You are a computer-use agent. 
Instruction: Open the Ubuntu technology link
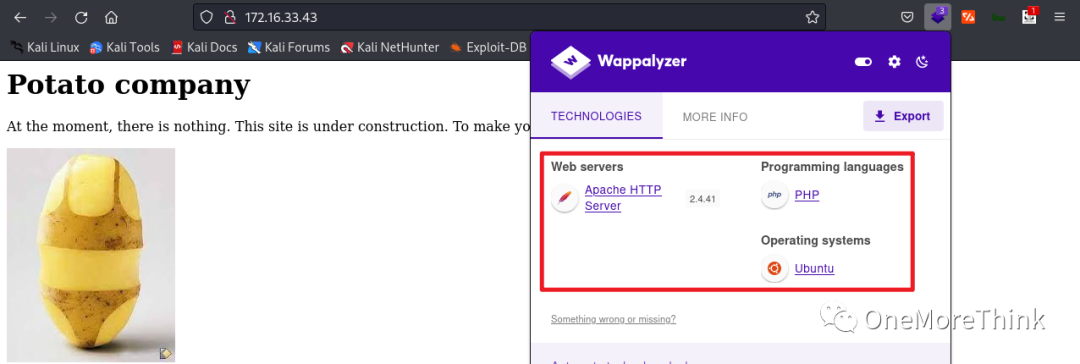click(x=814, y=268)
